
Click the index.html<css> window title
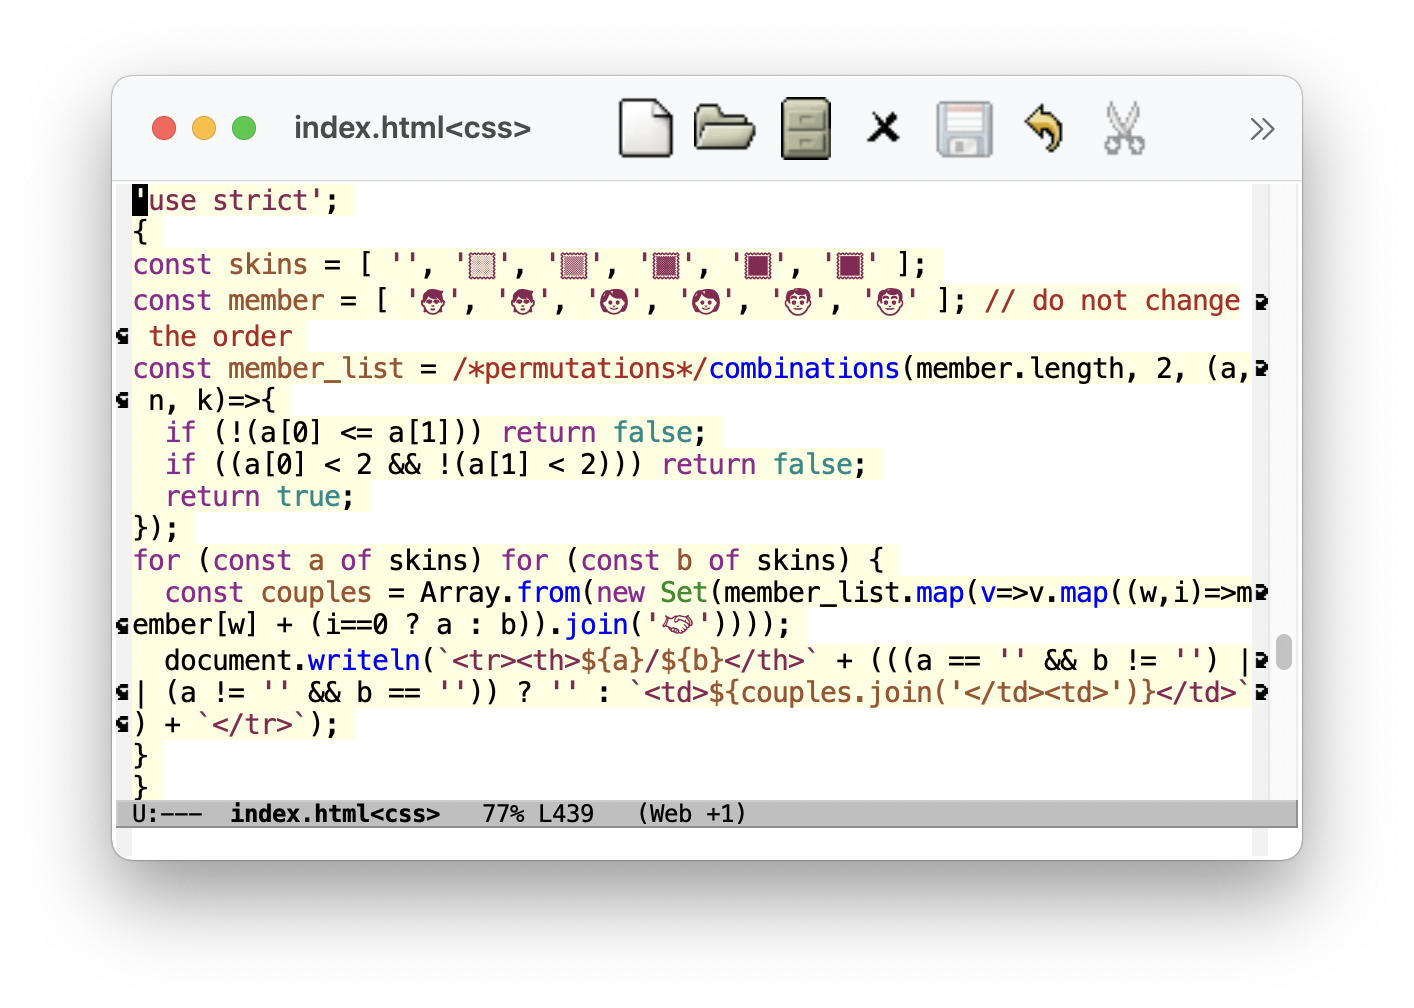point(412,128)
